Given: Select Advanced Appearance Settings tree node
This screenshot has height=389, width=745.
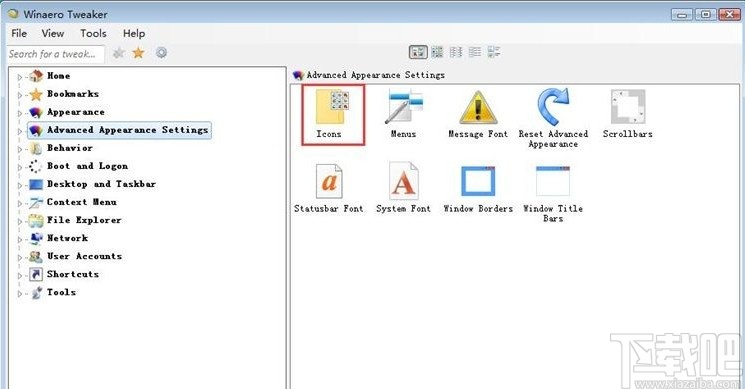Looking at the screenshot, I should pos(119,130).
